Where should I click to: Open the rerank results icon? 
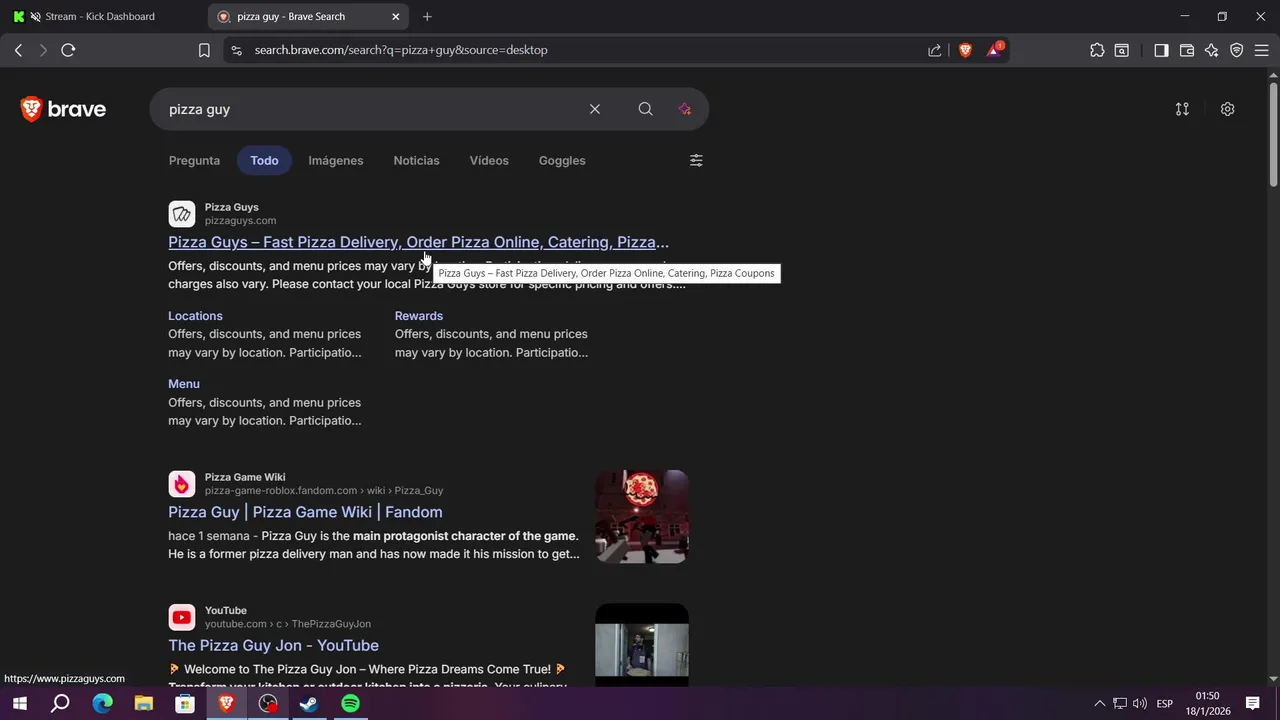tap(1182, 109)
